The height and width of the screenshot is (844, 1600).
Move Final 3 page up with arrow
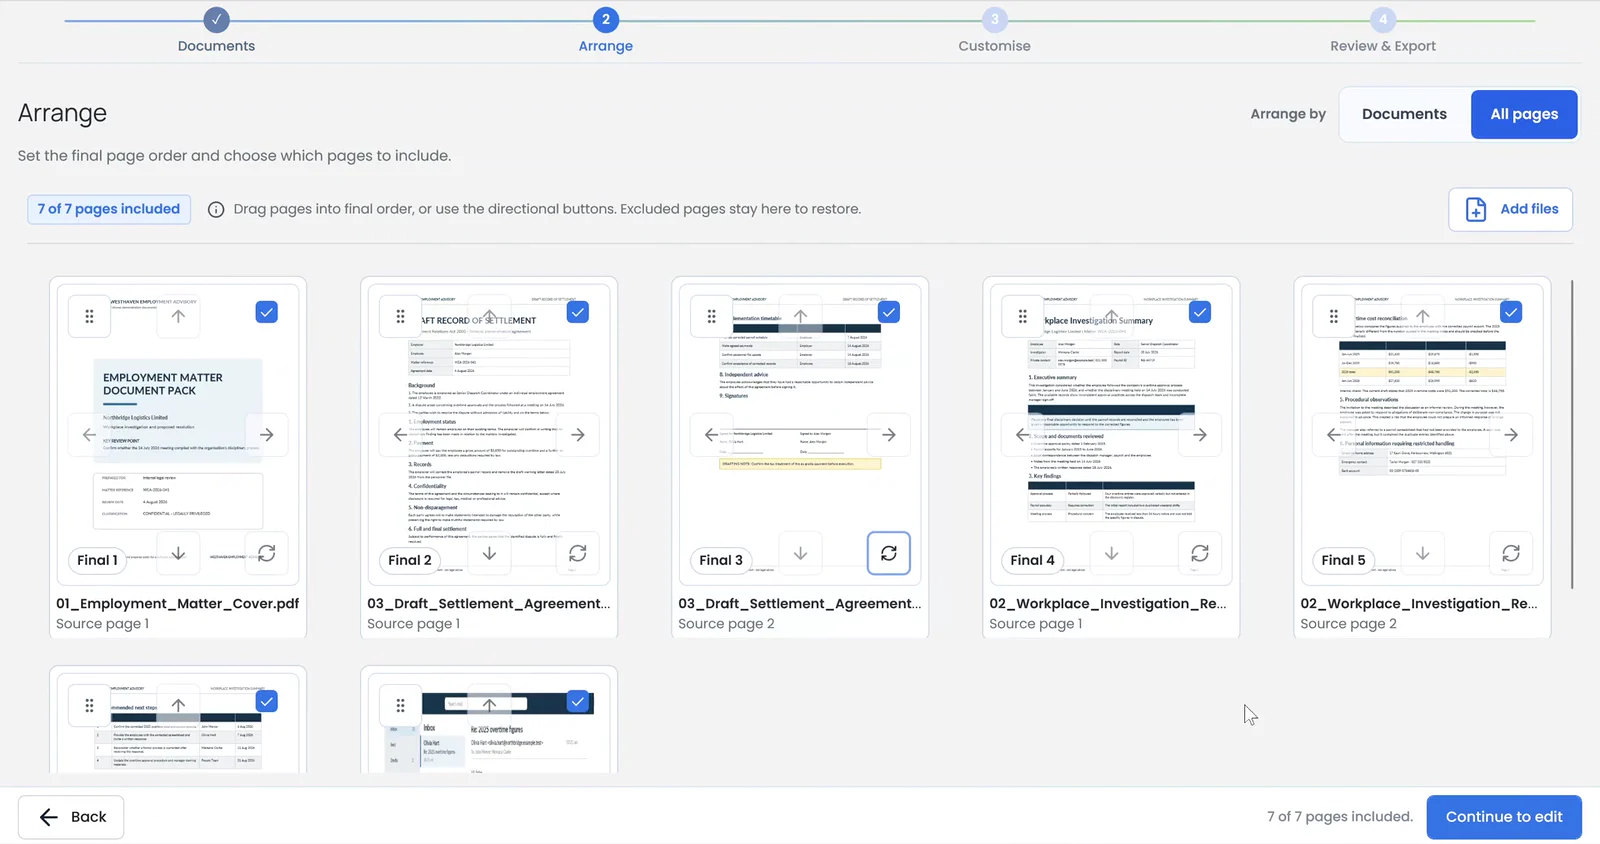click(800, 316)
